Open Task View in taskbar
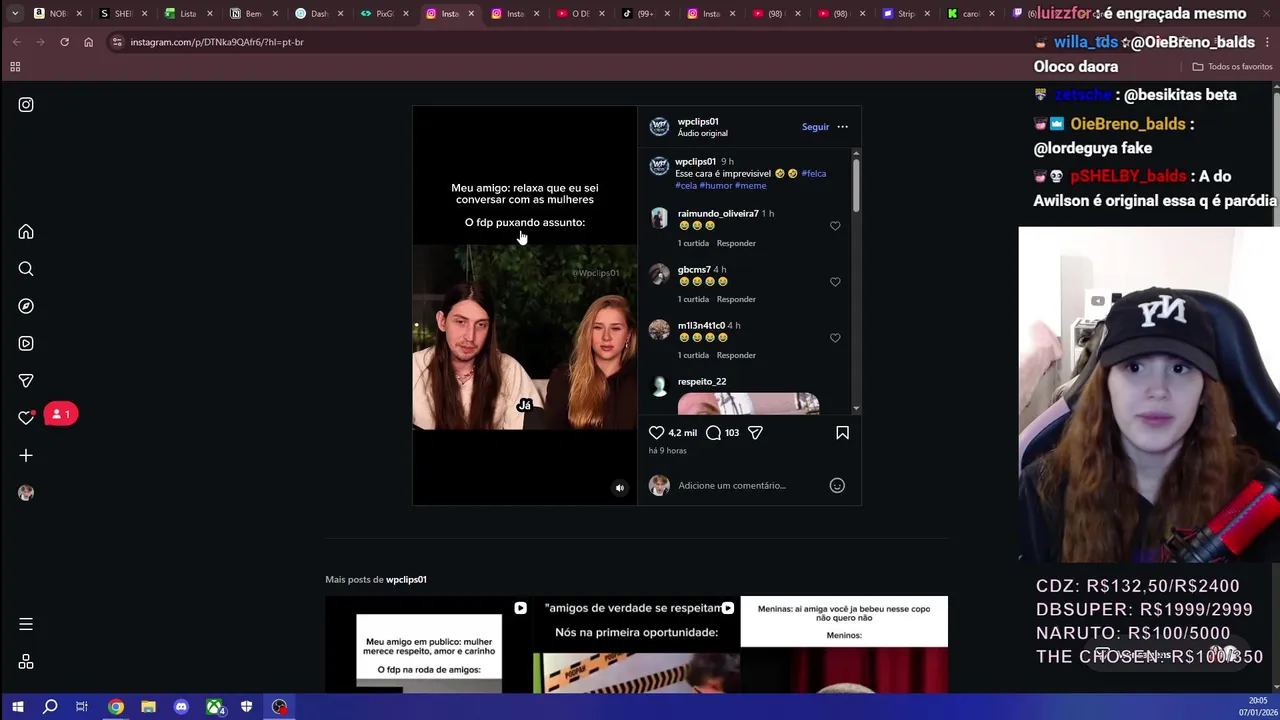Viewport: 1280px width, 720px height. tap(82, 707)
